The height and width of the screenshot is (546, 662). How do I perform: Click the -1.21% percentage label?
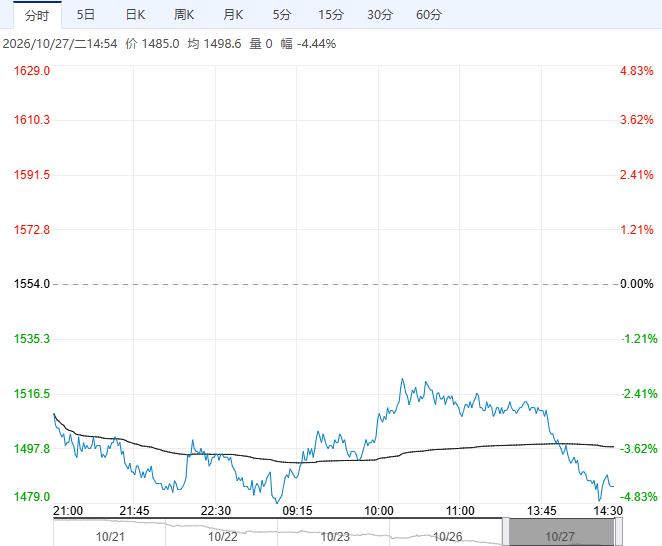[639, 339]
